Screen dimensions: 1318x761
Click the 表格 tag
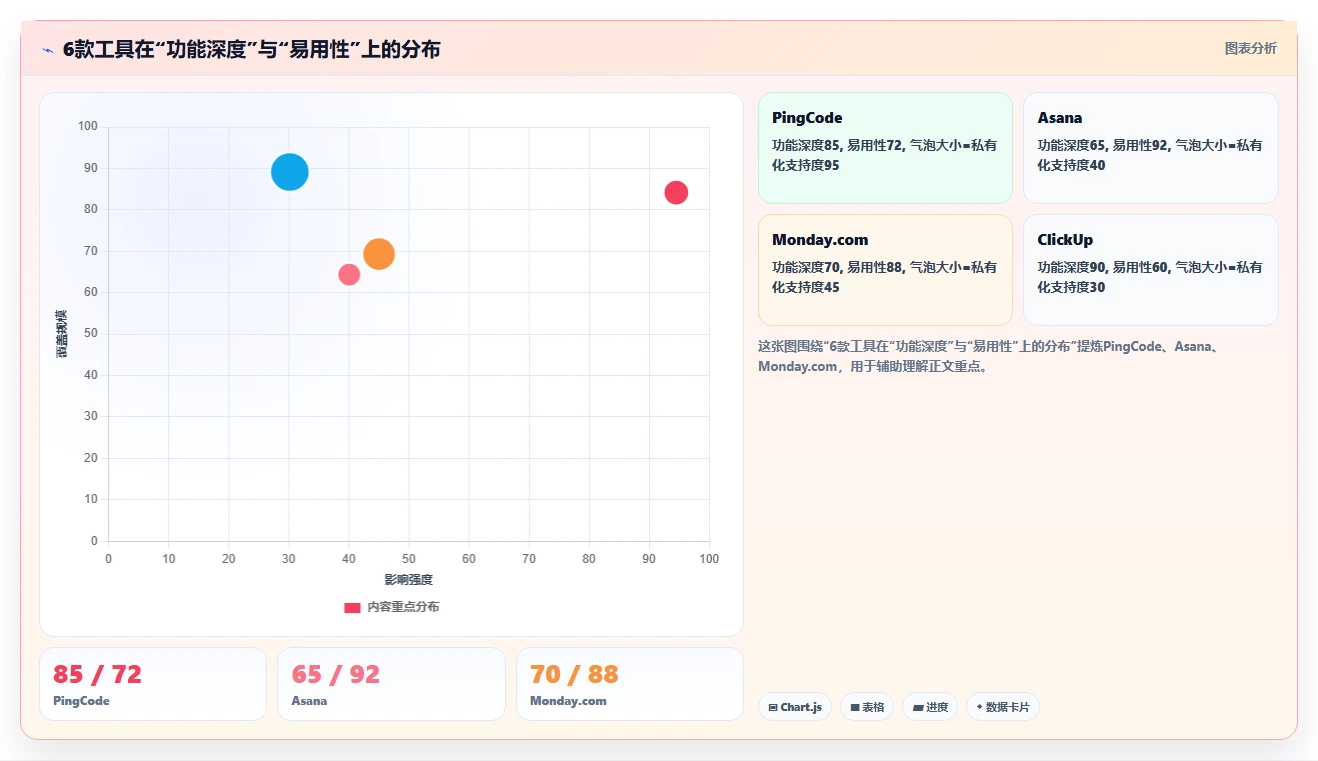[867, 707]
